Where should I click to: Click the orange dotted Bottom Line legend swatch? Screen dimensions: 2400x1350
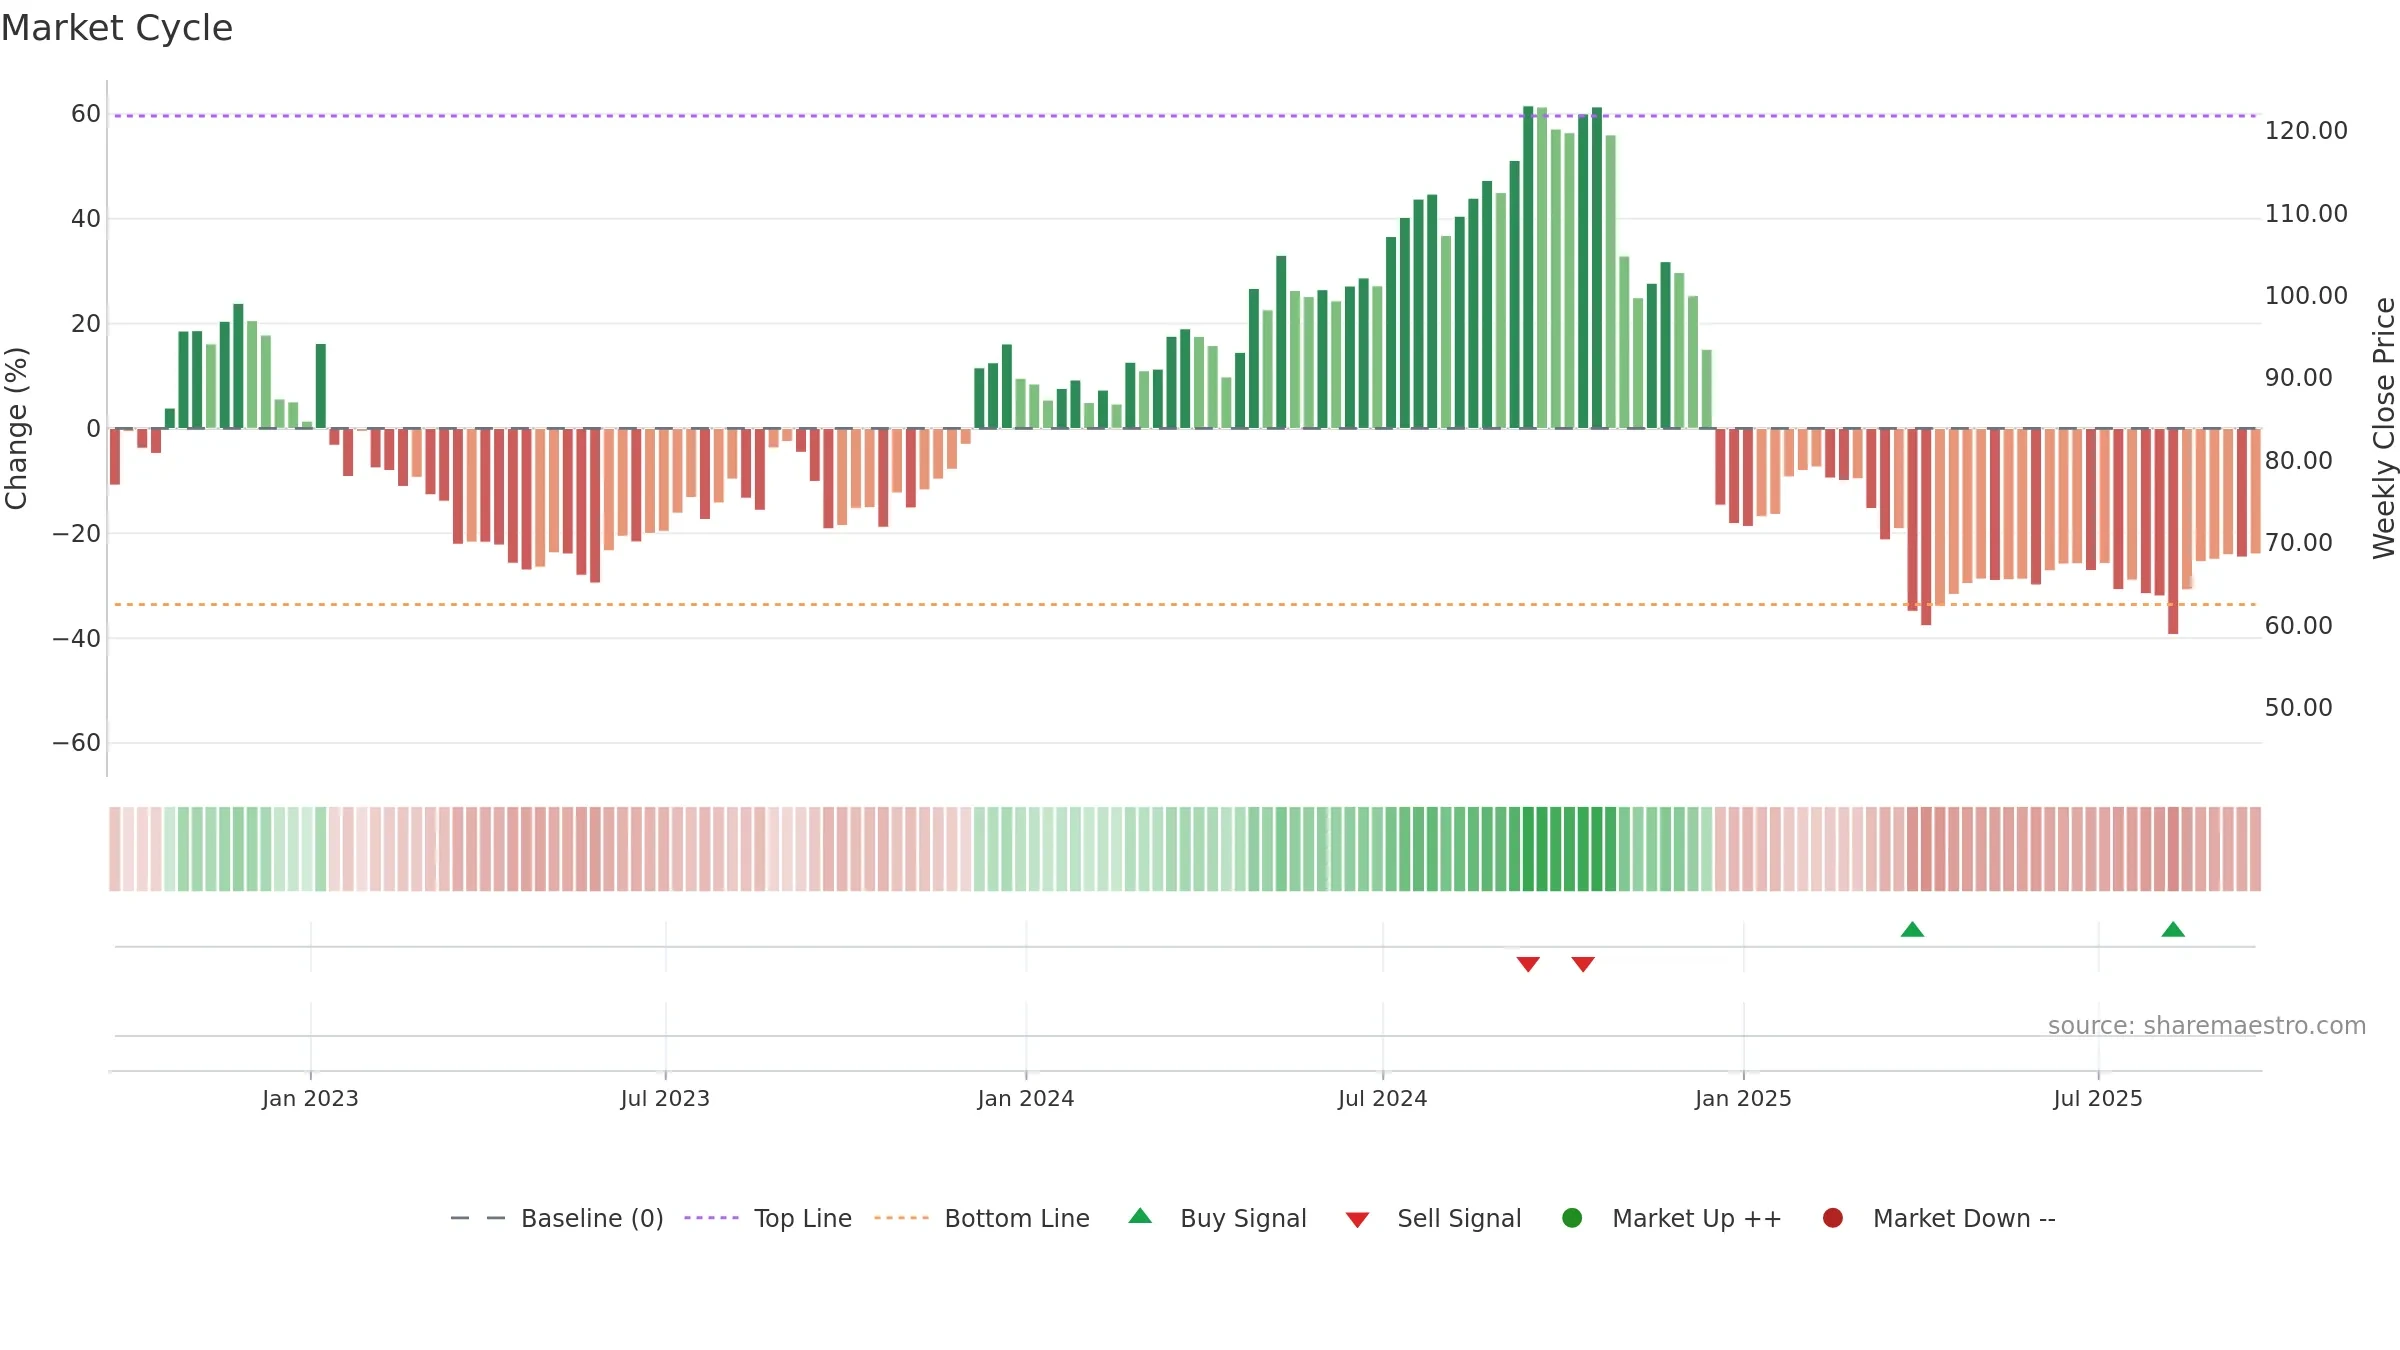click(901, 1218)
